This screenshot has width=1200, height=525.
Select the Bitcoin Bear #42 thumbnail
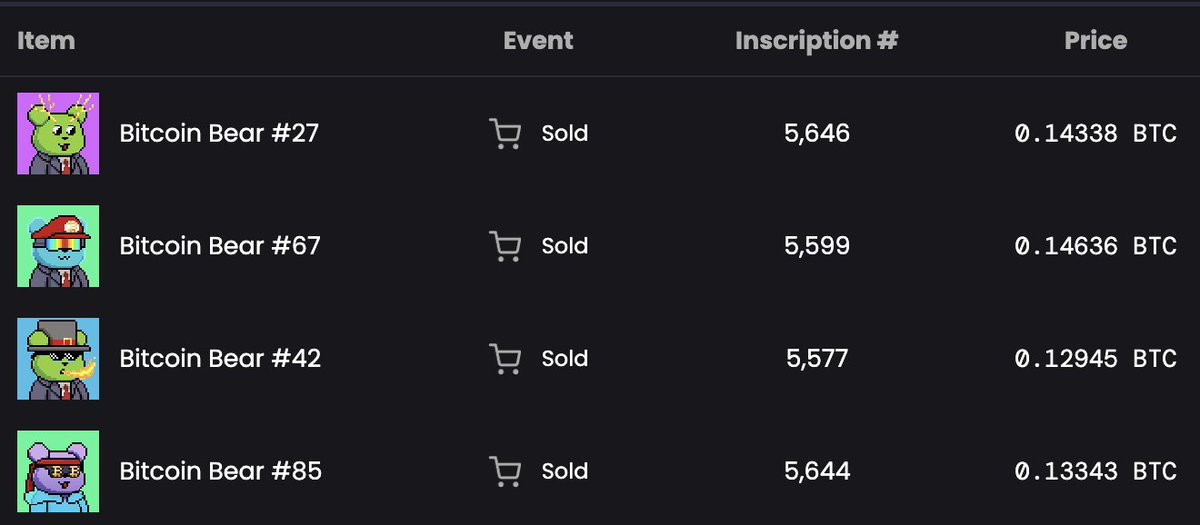(x=58, y=359)
